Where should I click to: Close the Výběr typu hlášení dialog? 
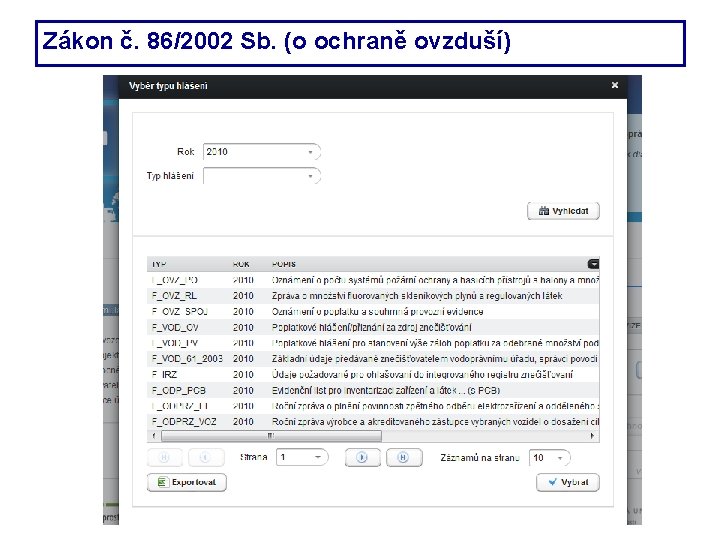pos(614,85)
